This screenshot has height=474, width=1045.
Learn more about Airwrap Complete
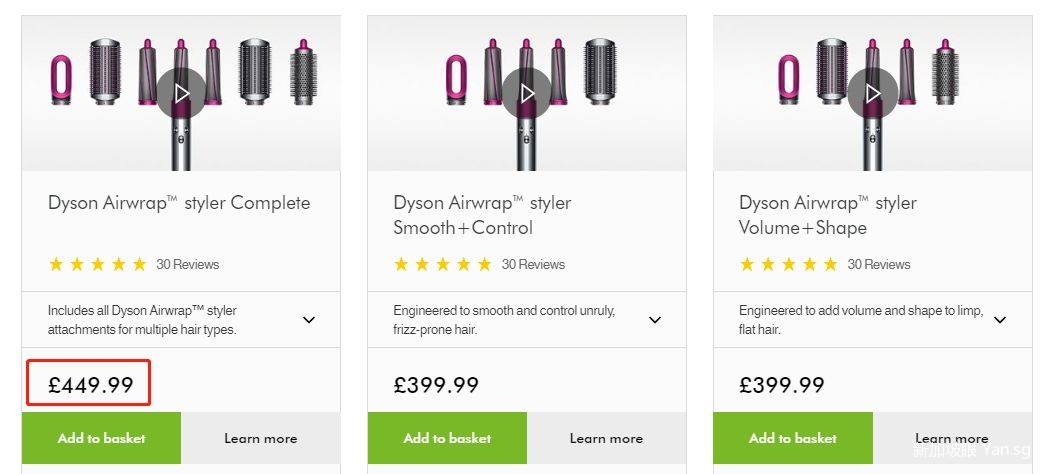(x=260, y=438)
